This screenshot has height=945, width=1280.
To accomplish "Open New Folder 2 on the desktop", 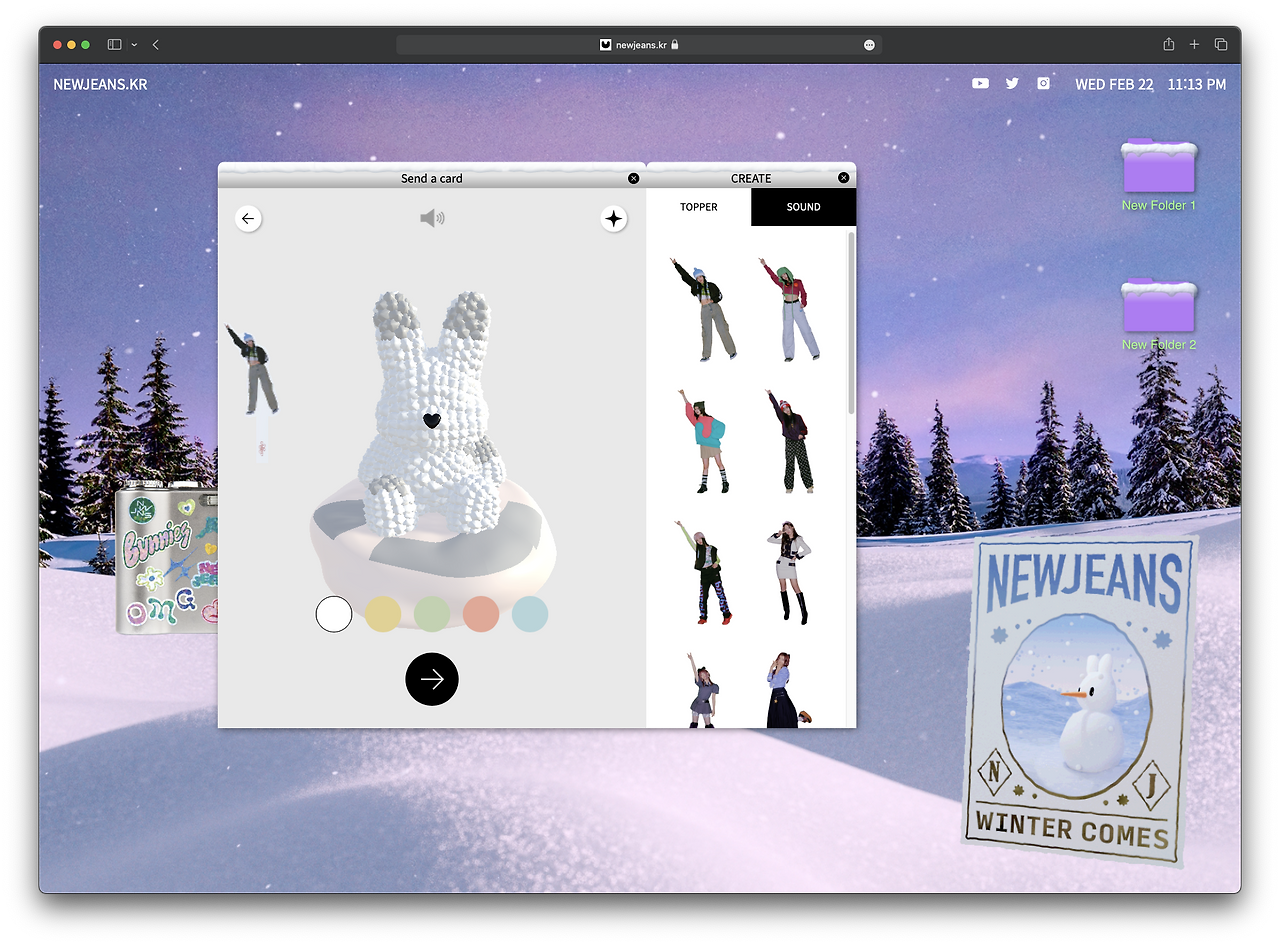I will (1159, 314).
